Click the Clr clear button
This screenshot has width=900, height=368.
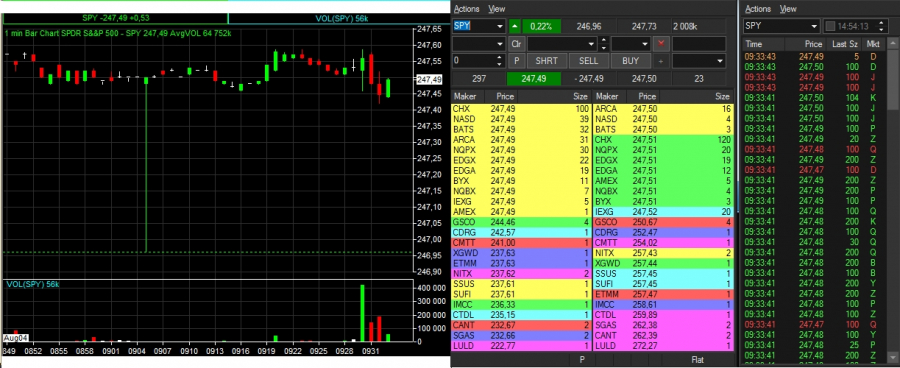point(516,44)
